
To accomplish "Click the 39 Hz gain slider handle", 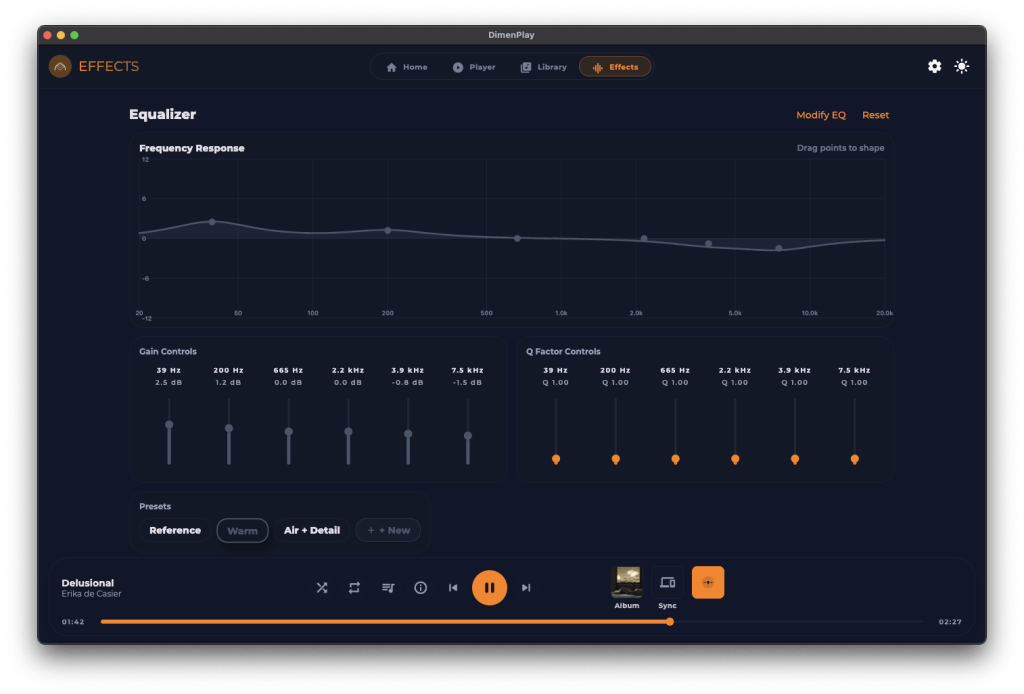I will point(169,424).
